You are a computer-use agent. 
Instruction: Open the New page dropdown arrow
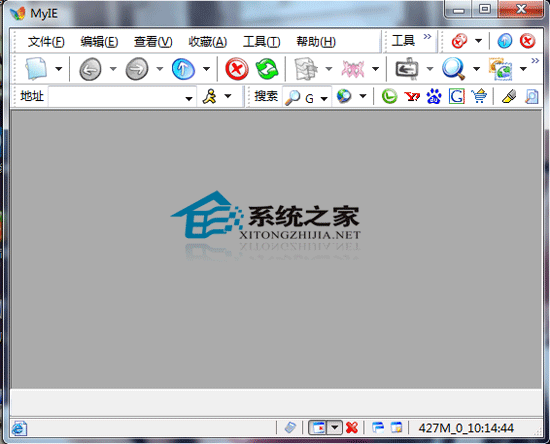[x=59, y=69]
